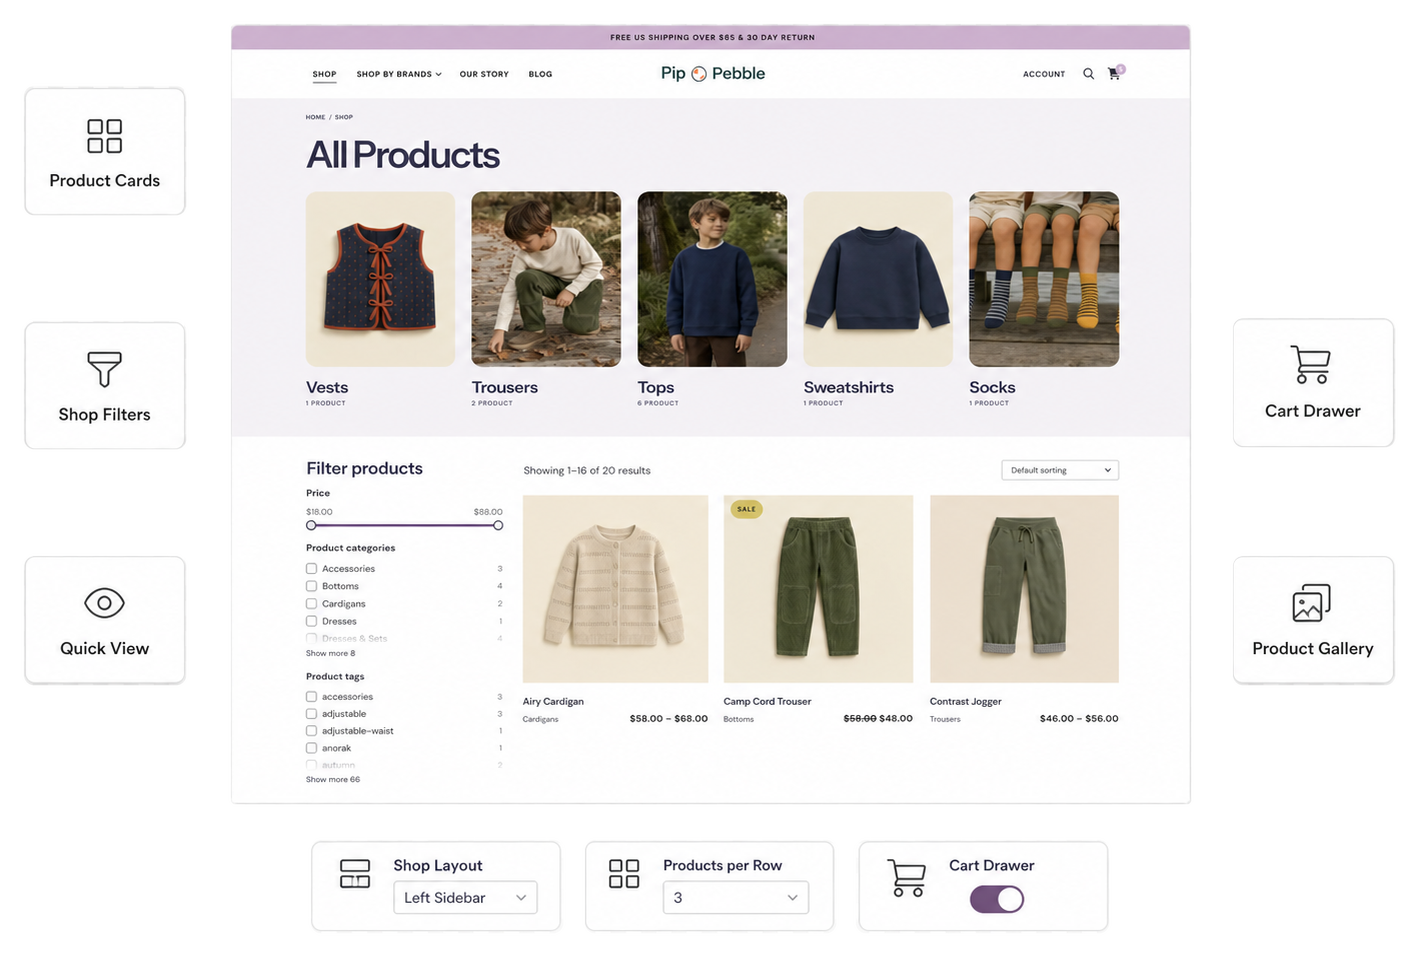
Task: Click the cart icon beside Cart Drawer toggle
Action: click(x=906, y=878)
